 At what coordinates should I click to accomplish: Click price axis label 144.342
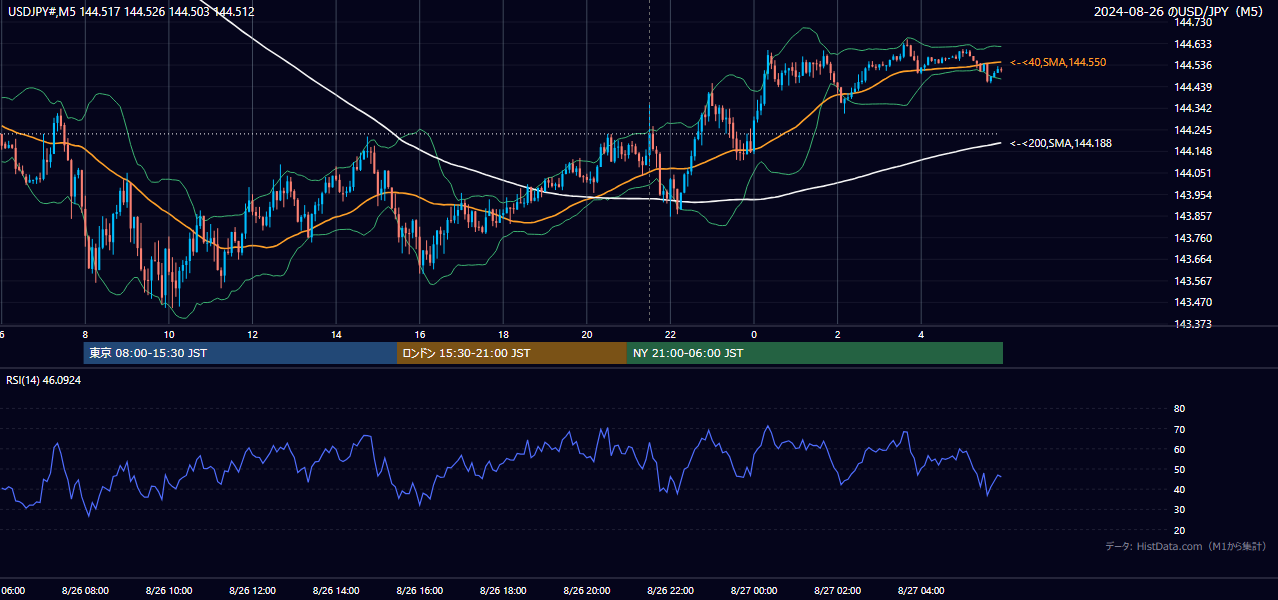click(1192, 108)
